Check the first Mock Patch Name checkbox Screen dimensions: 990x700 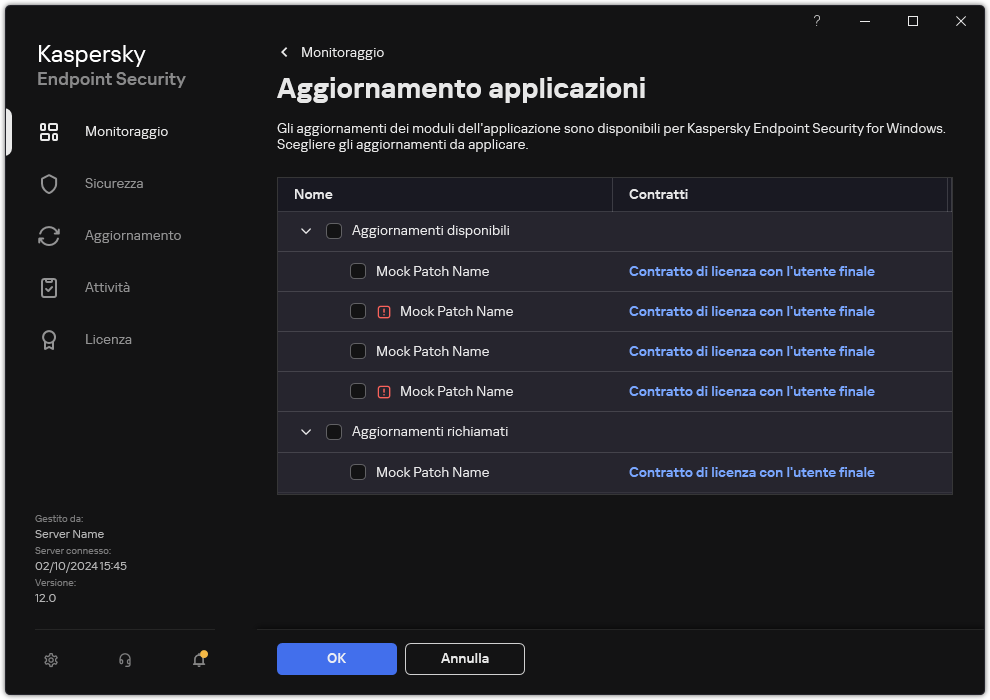point(358,271)
